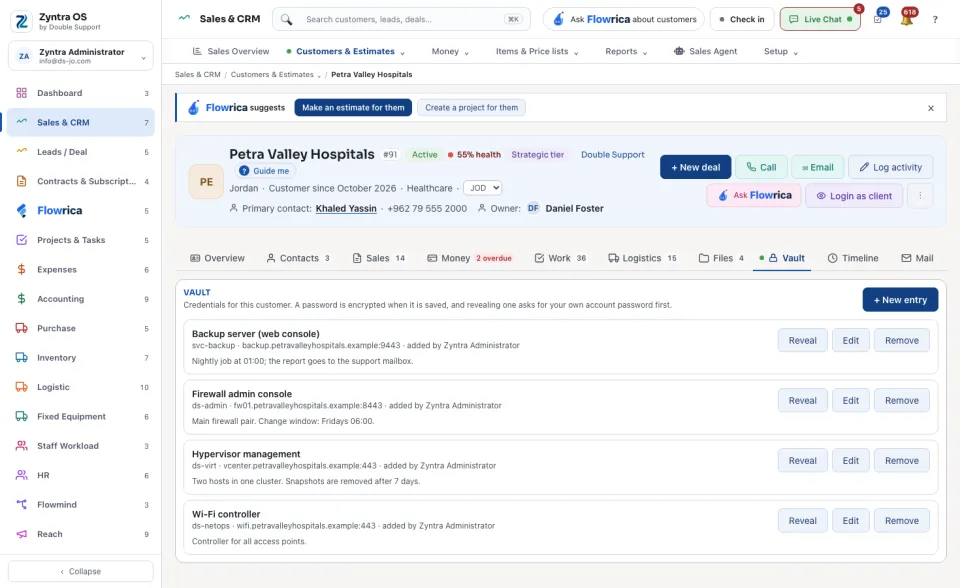Open Dashboard from the sidebar
Image resolution: width=960 pixels, height=588 pixels.
pos(81,93)
